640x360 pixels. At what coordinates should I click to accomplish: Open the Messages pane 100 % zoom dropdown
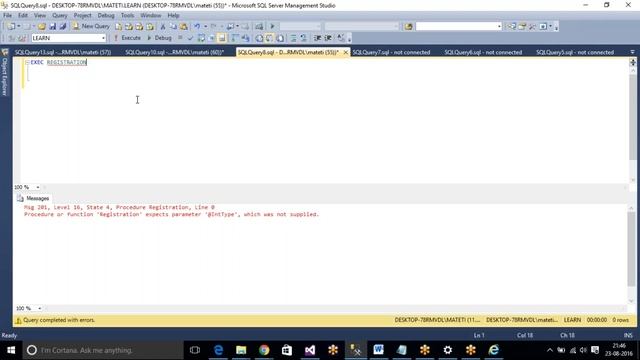pos(39,308)
